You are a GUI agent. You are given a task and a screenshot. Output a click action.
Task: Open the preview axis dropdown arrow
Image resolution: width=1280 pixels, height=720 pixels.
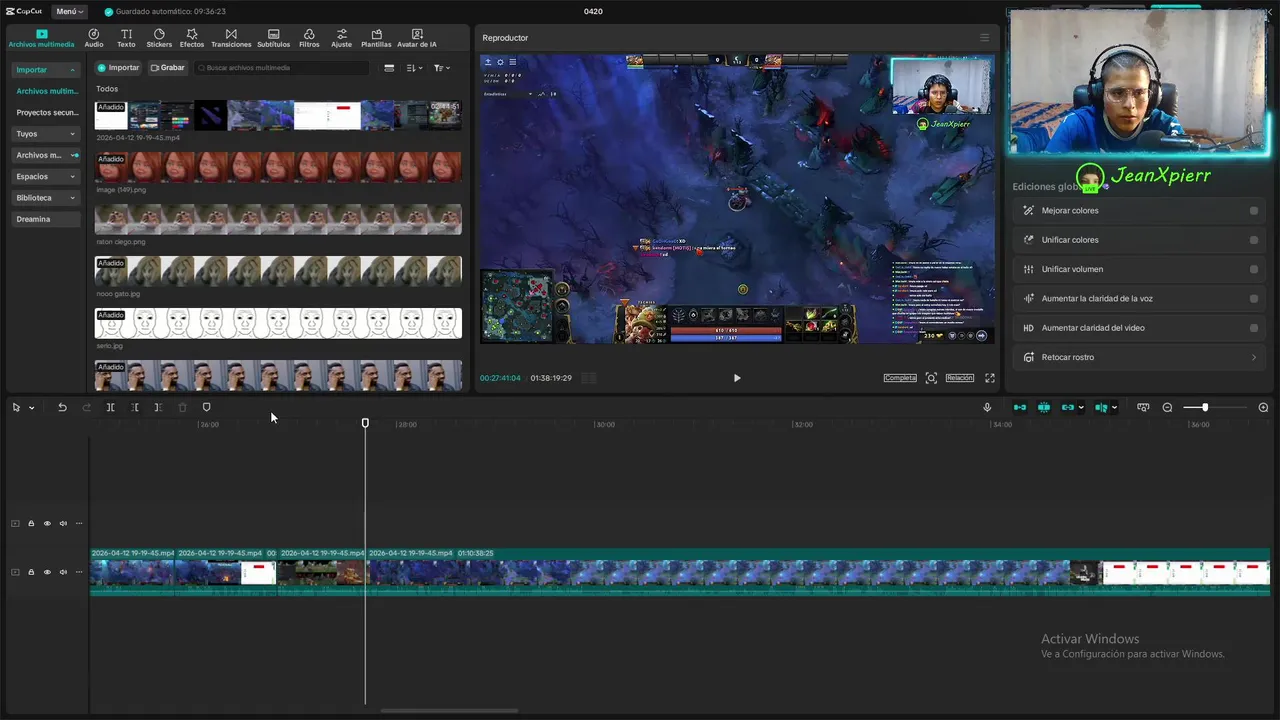point(1114,408)
